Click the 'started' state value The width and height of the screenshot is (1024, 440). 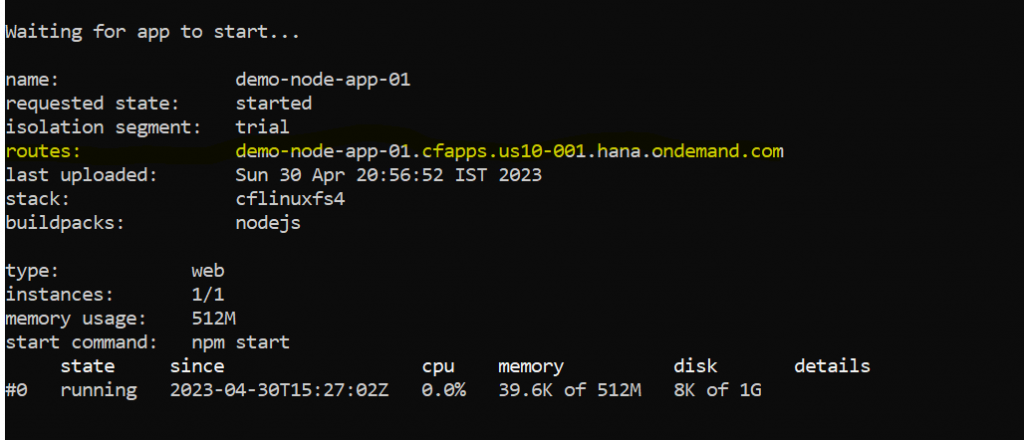click(x=274, y=104)
